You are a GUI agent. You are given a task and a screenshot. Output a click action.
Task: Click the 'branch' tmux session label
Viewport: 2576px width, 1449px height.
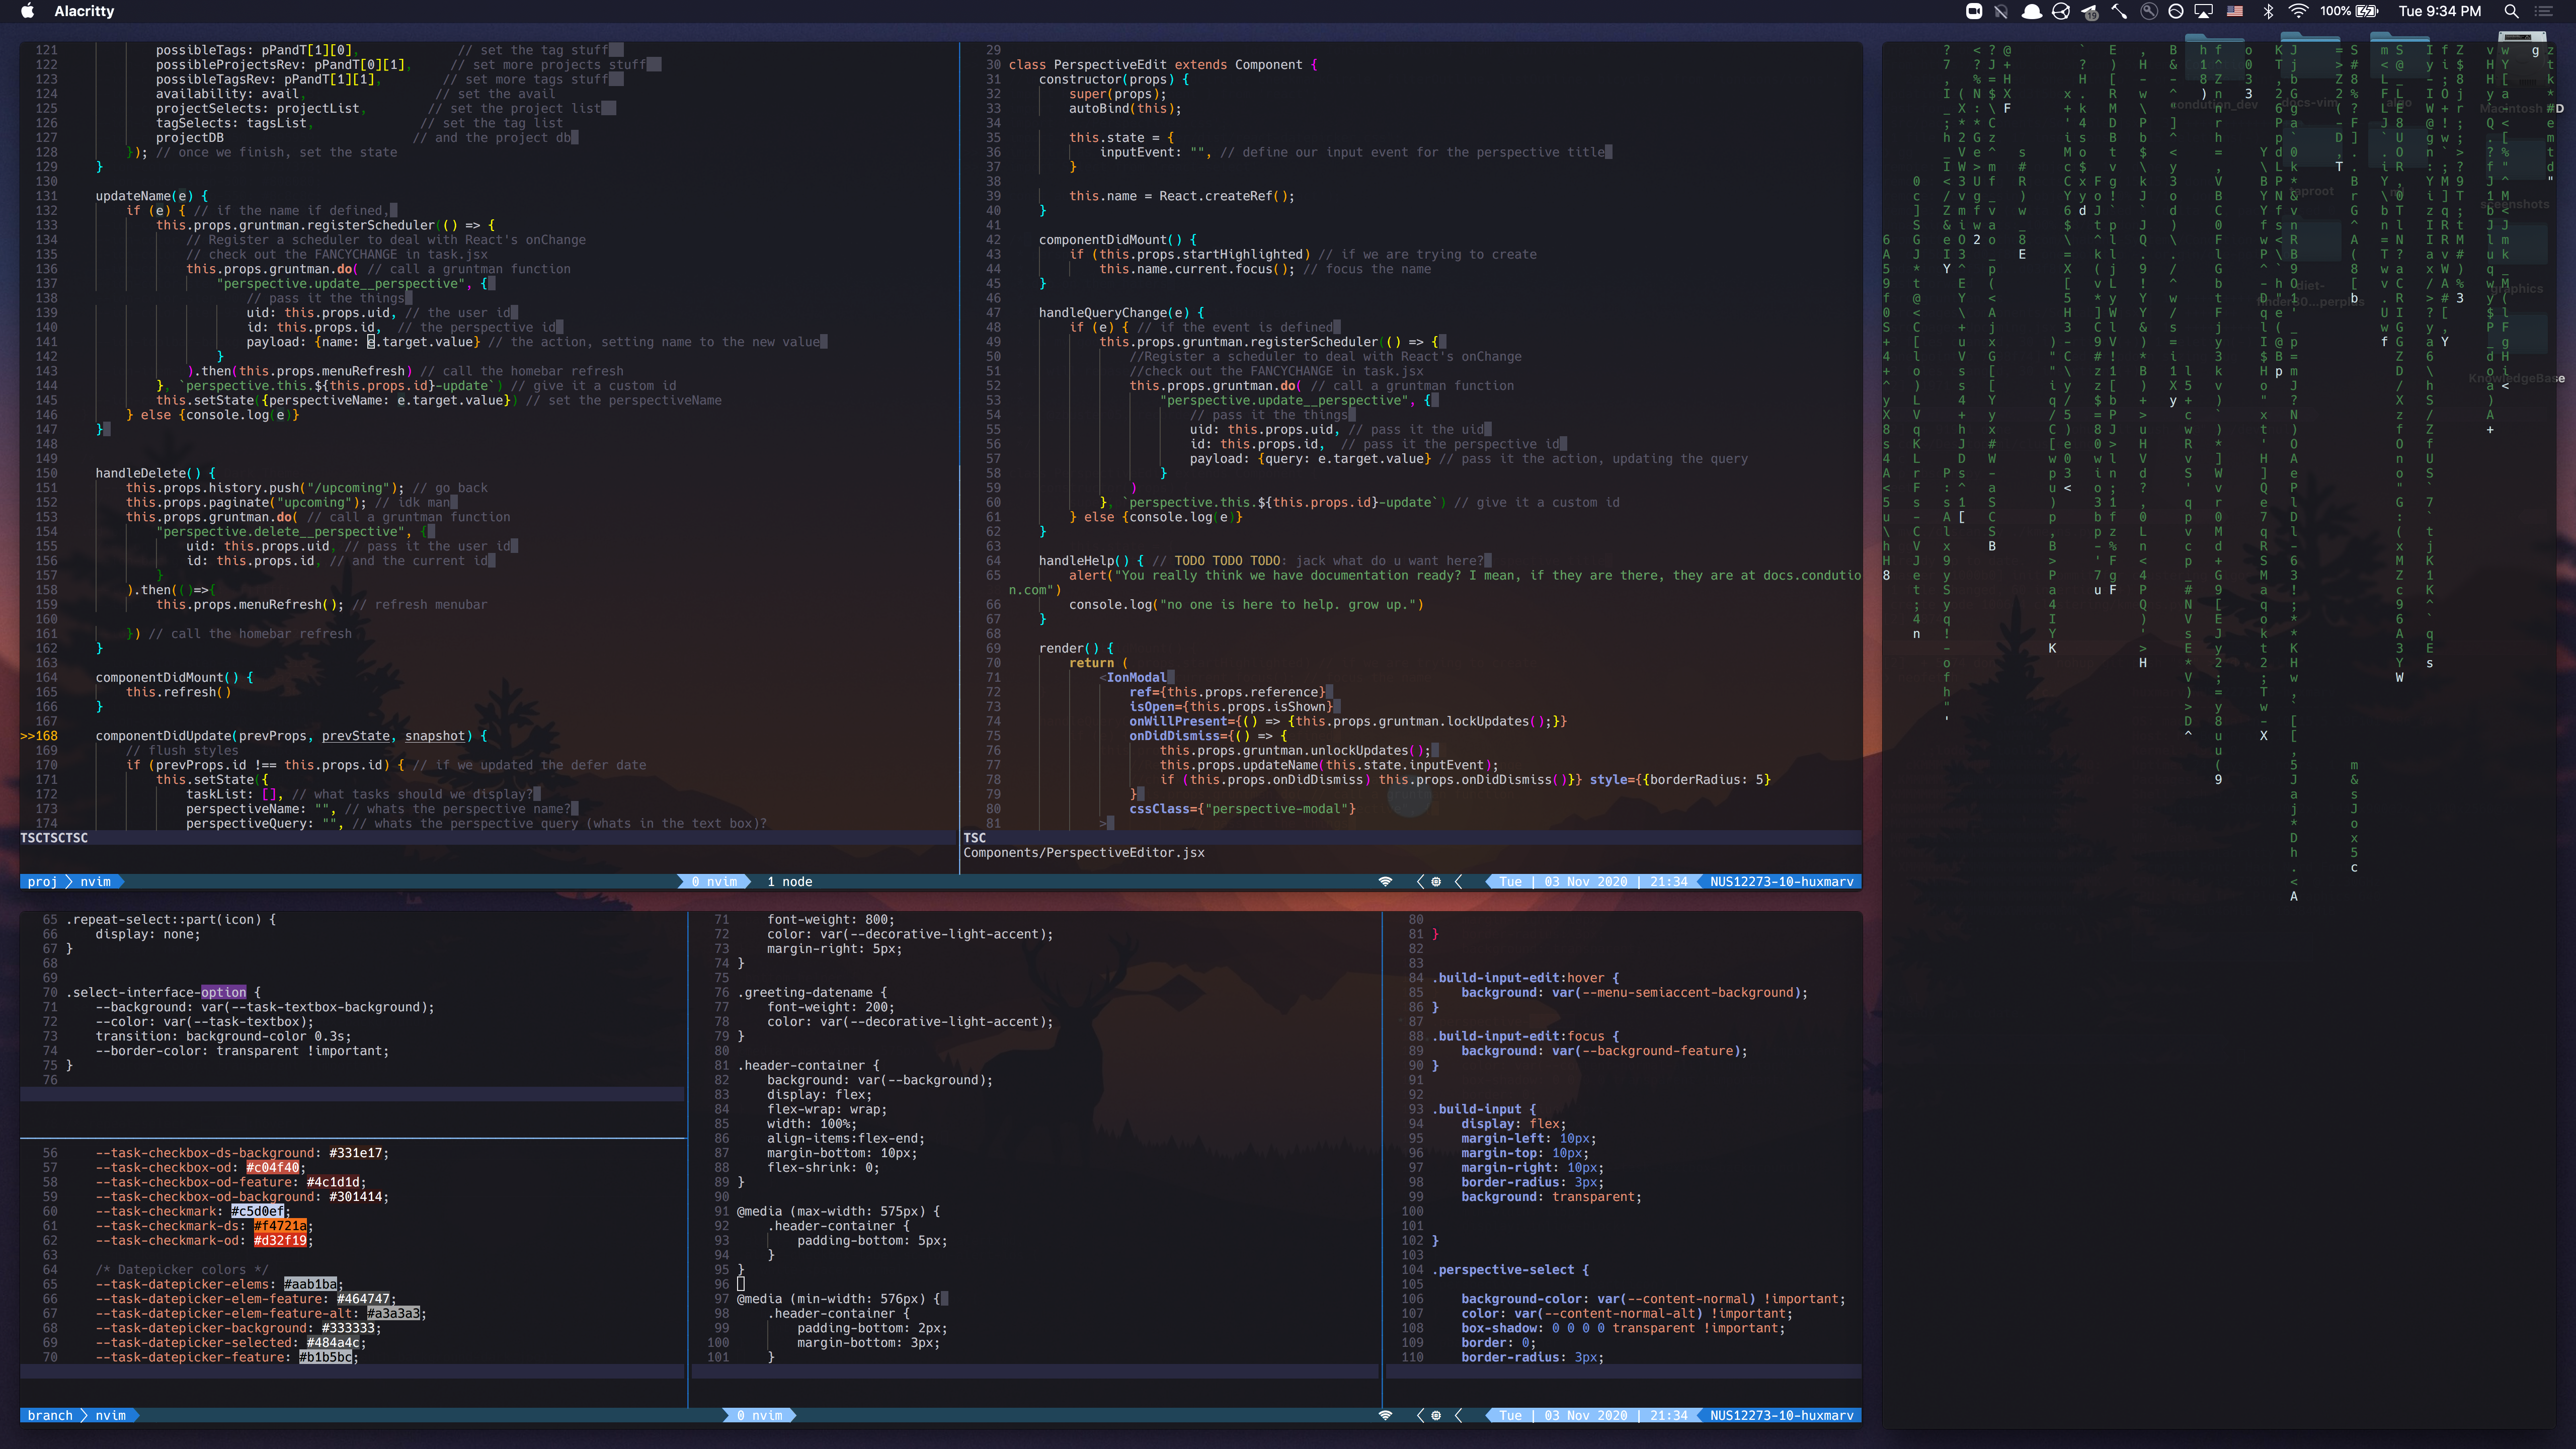tap(50, 1415)
